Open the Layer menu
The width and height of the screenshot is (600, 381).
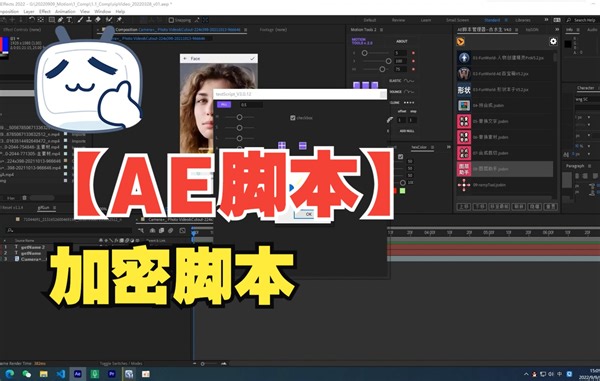29,11
